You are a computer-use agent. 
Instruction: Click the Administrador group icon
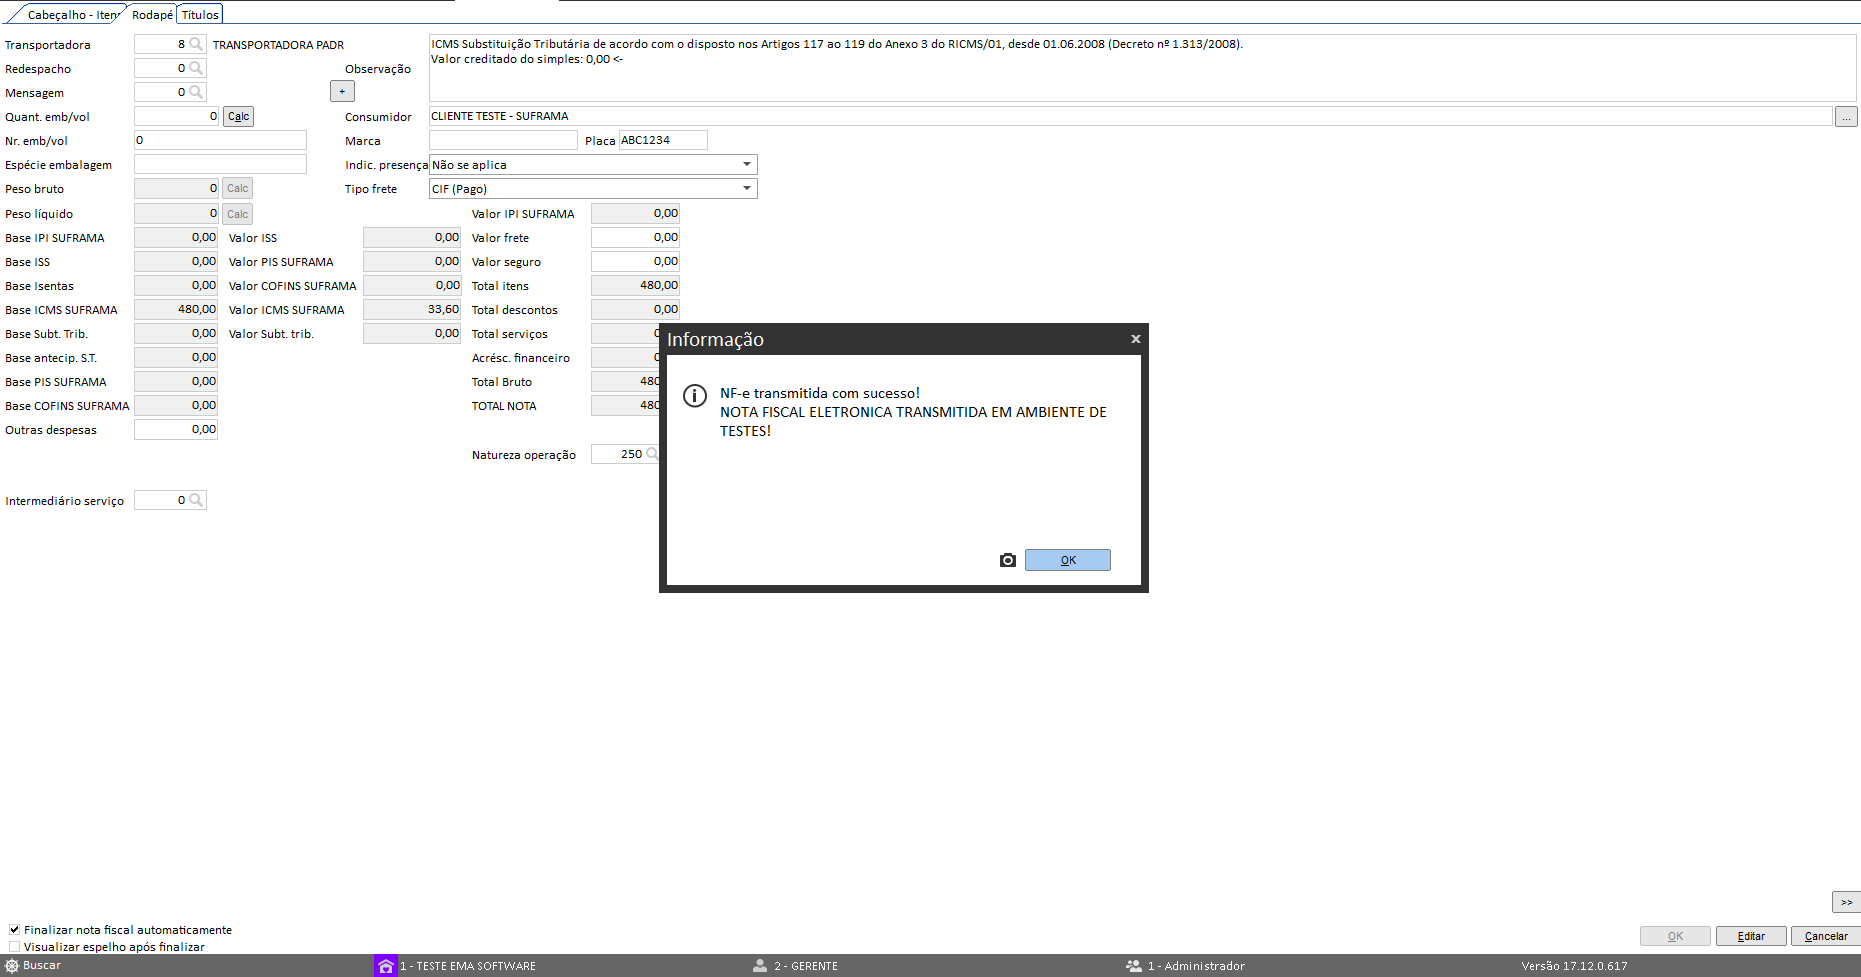(x=1134, y=966)
